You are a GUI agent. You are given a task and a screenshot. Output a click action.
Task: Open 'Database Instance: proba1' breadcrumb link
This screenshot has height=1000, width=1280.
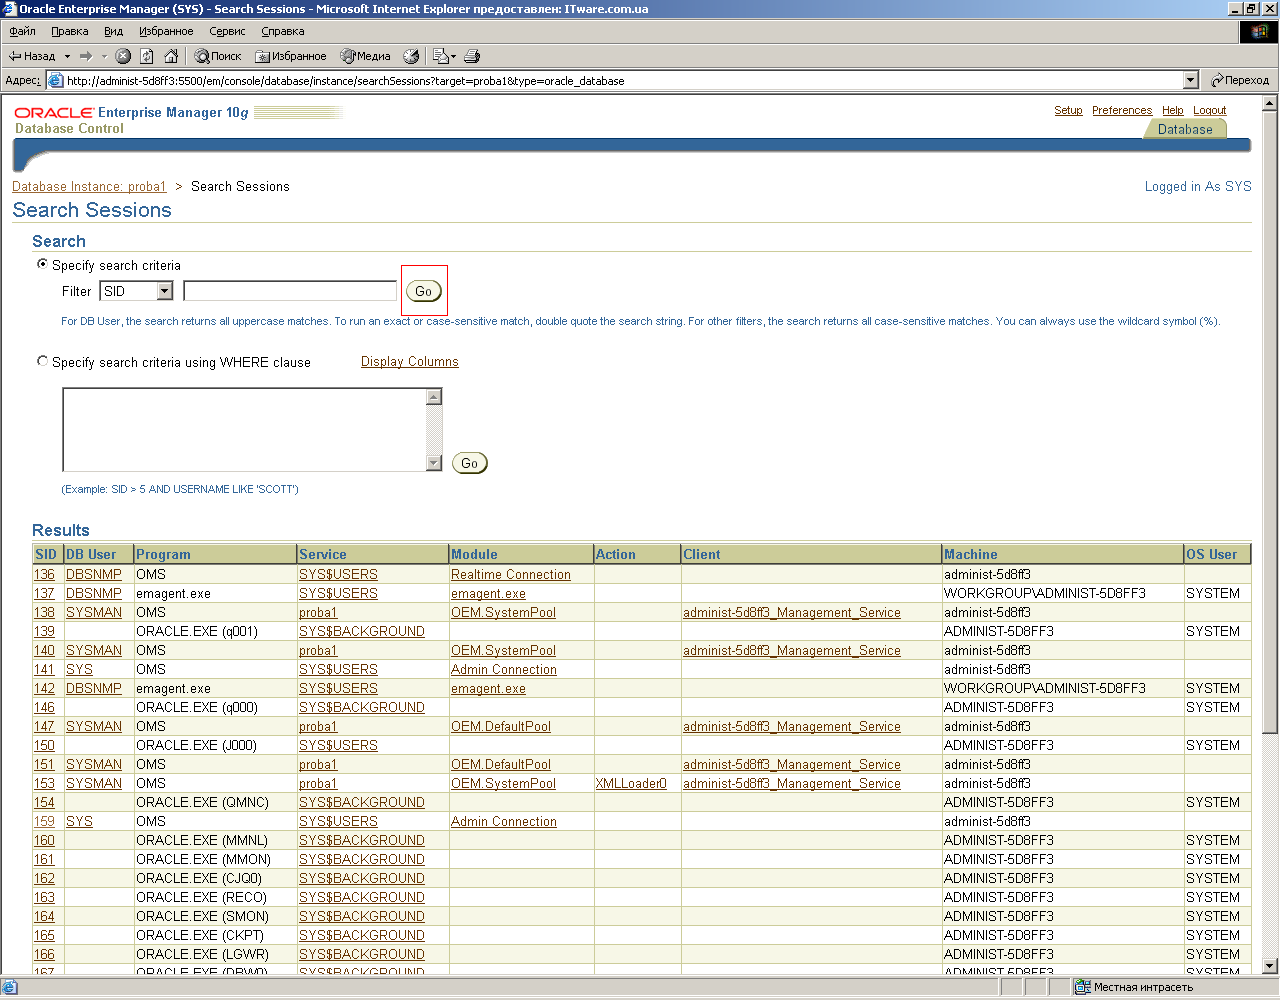[89, 187]
